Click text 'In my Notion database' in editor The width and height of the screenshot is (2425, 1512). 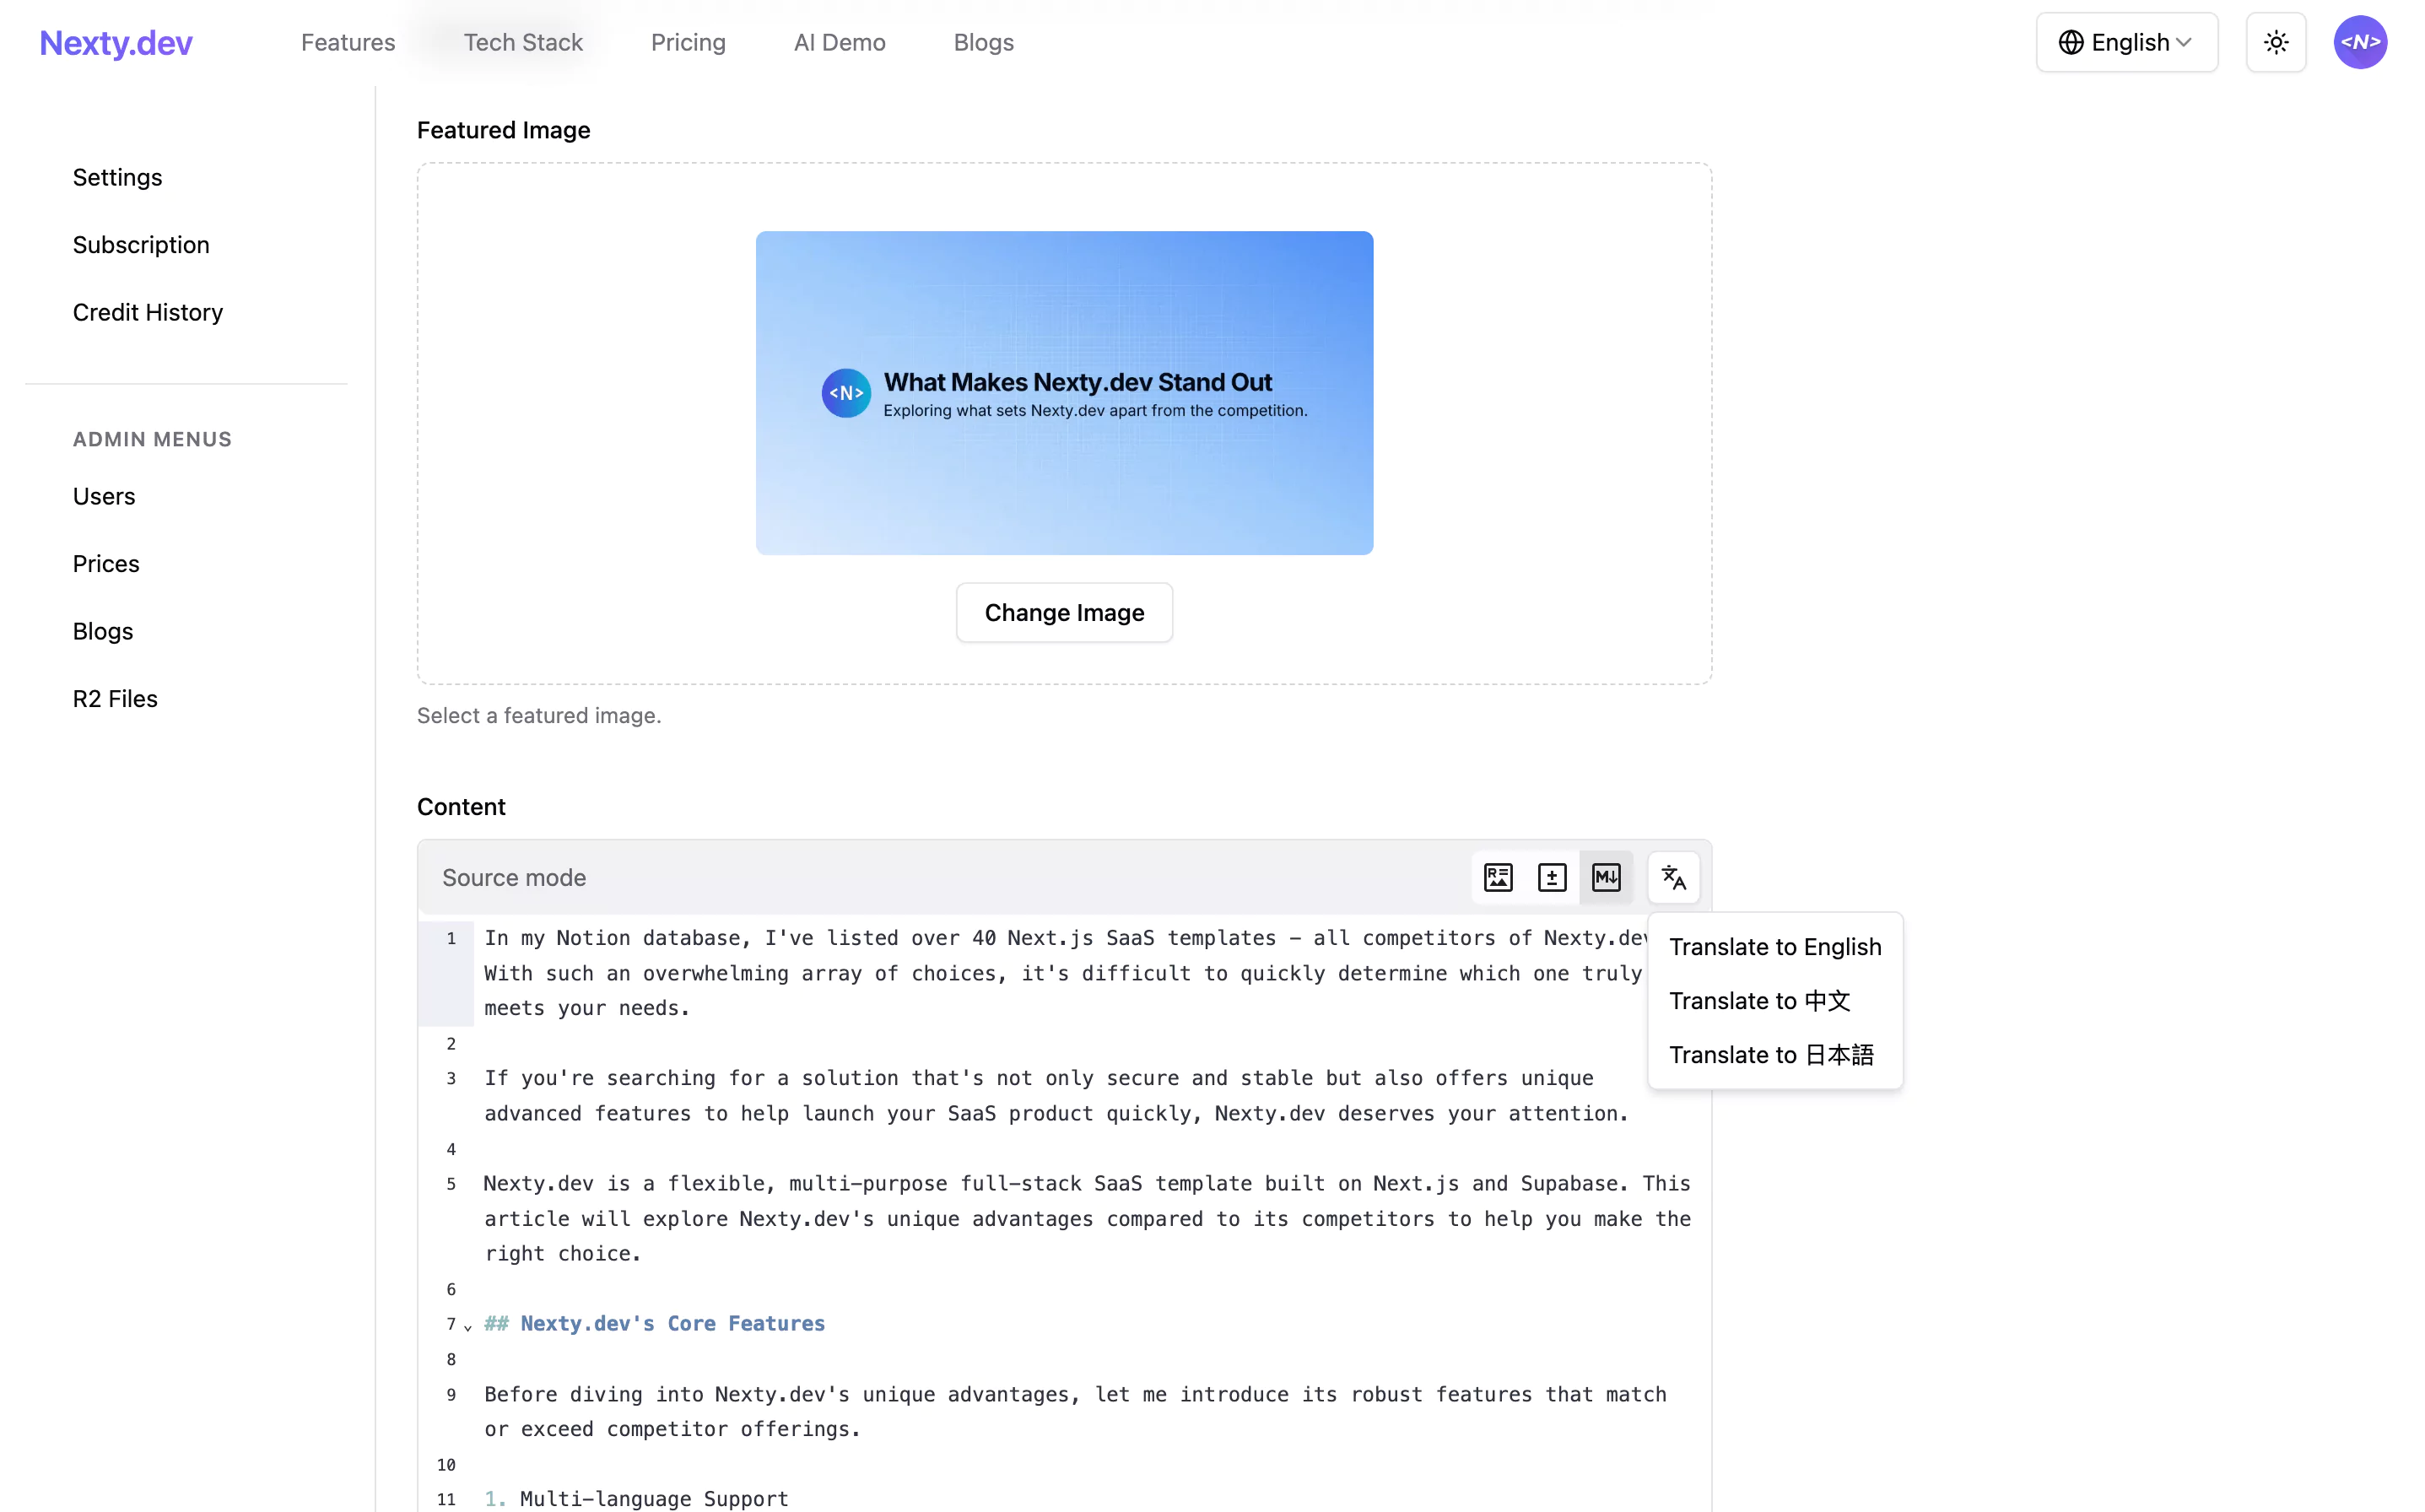[x=612, y=938]
